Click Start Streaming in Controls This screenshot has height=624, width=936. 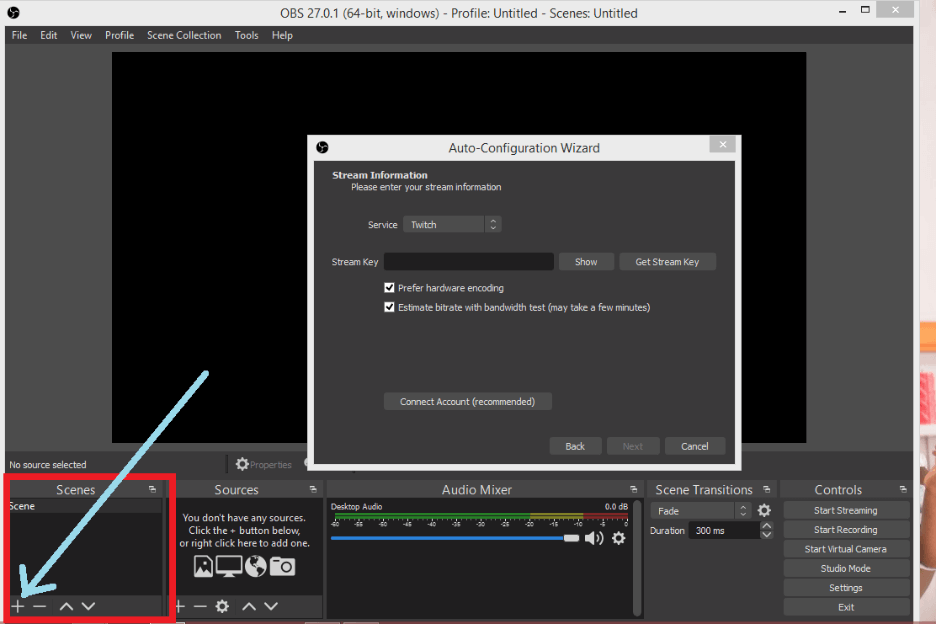(x=846, y=511)
